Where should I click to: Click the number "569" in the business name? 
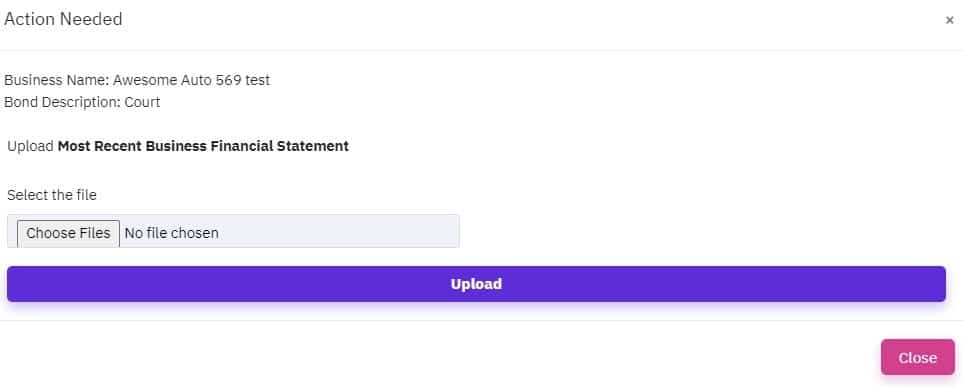pos(228,80)
